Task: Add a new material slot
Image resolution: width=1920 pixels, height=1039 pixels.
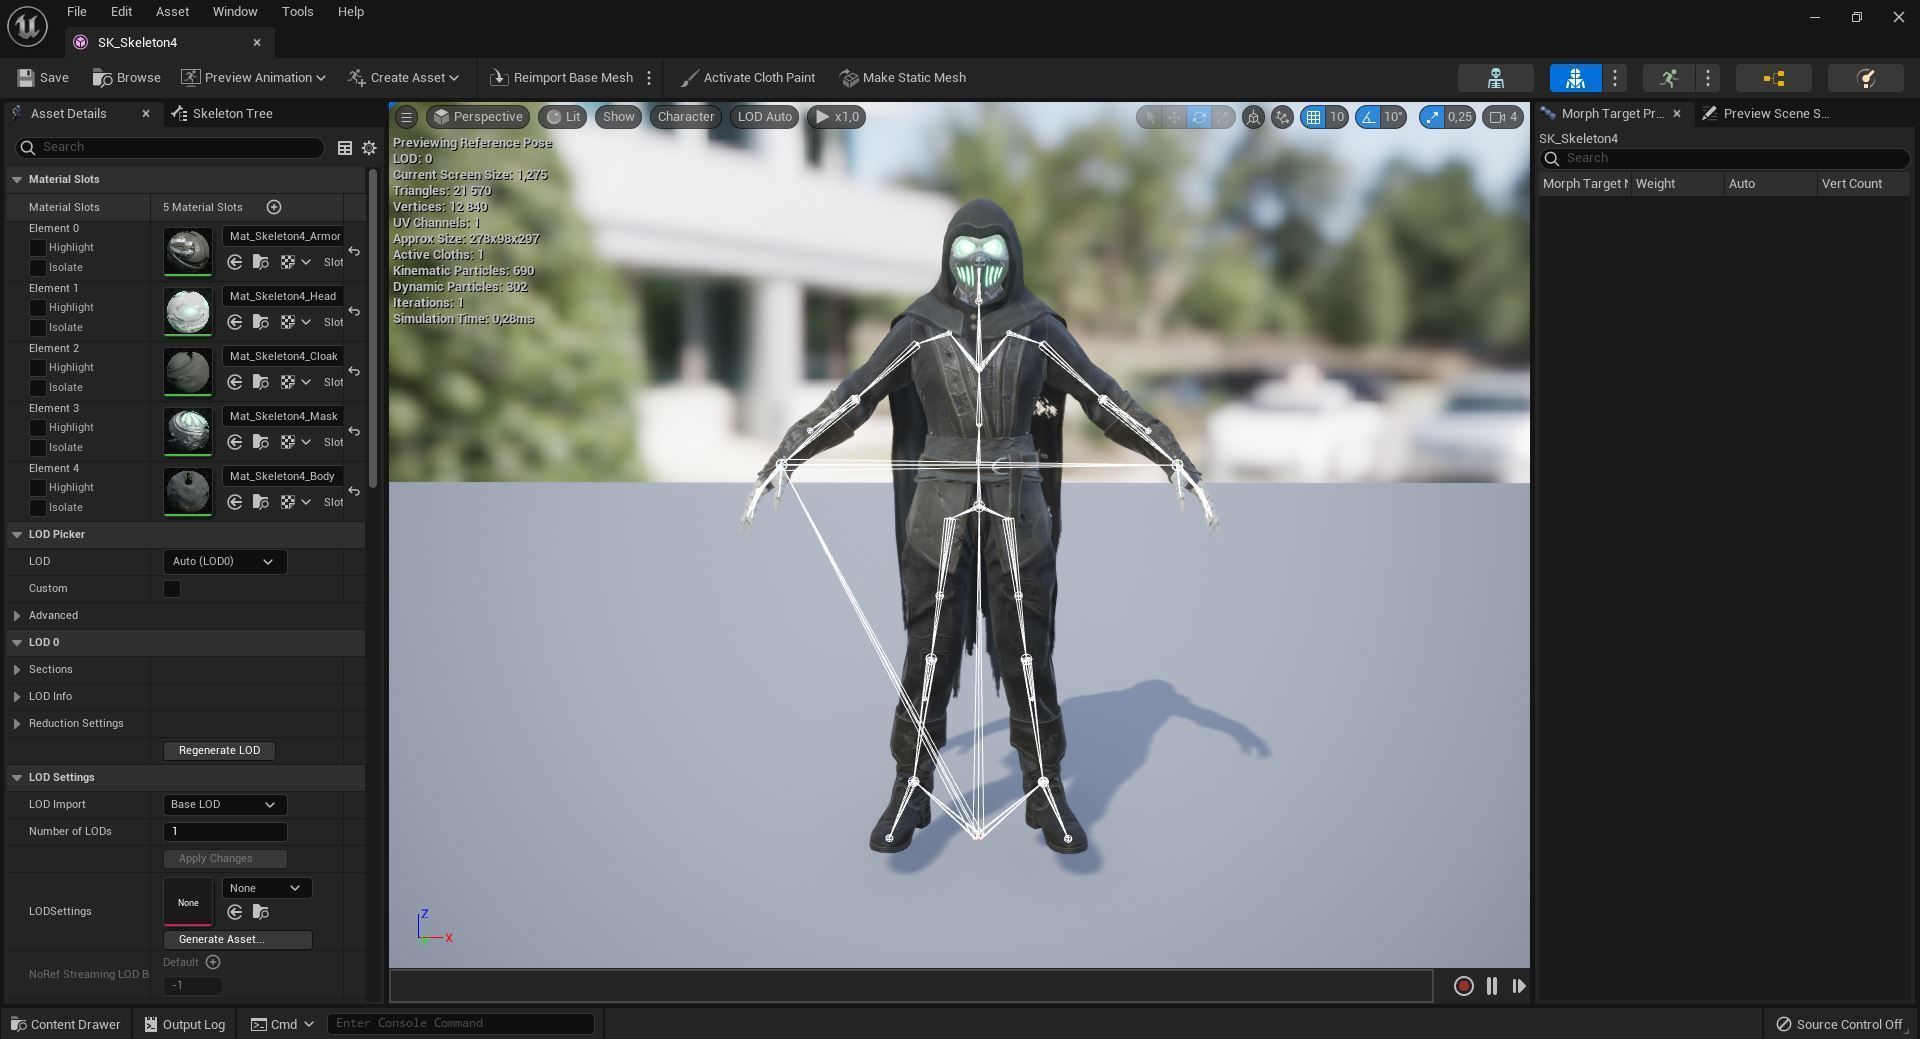Action: click(x=274, y=207)
